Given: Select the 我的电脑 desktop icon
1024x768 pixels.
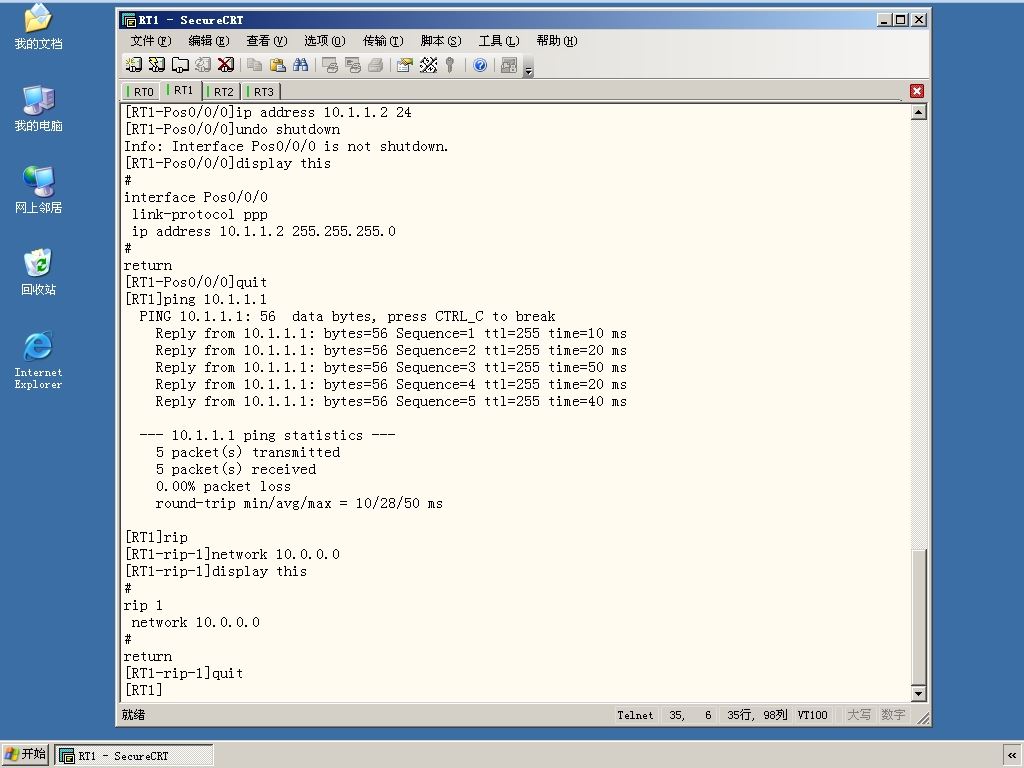Looking at the screenshot, I should click(x=39, y=108).
